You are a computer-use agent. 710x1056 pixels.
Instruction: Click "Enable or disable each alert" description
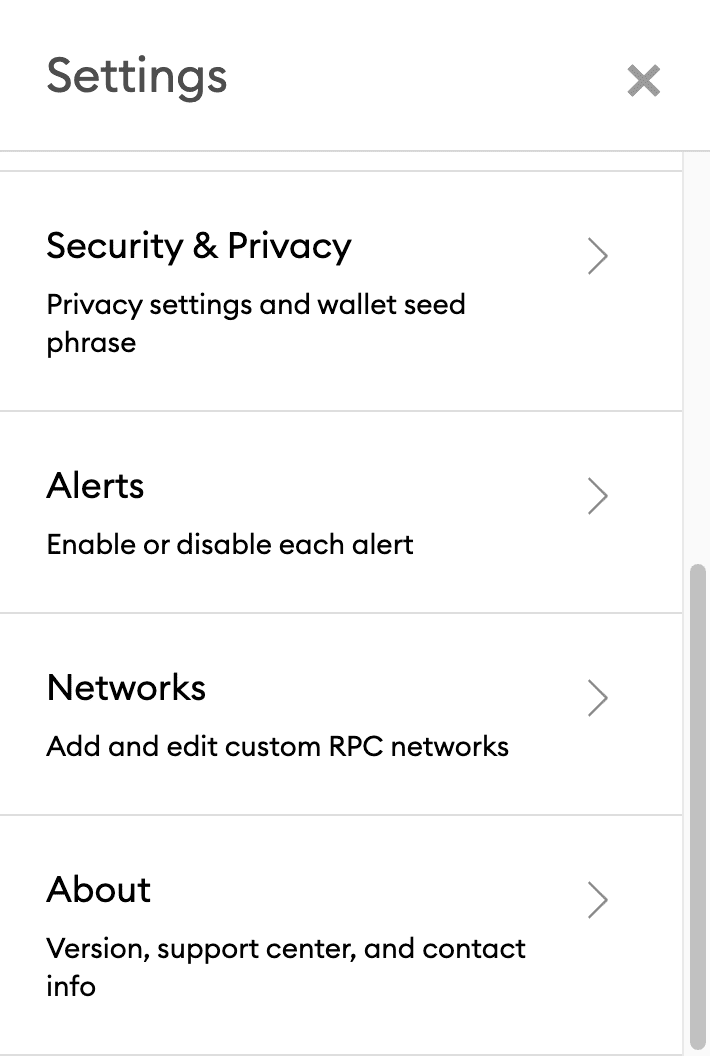[x=229, y=545]
